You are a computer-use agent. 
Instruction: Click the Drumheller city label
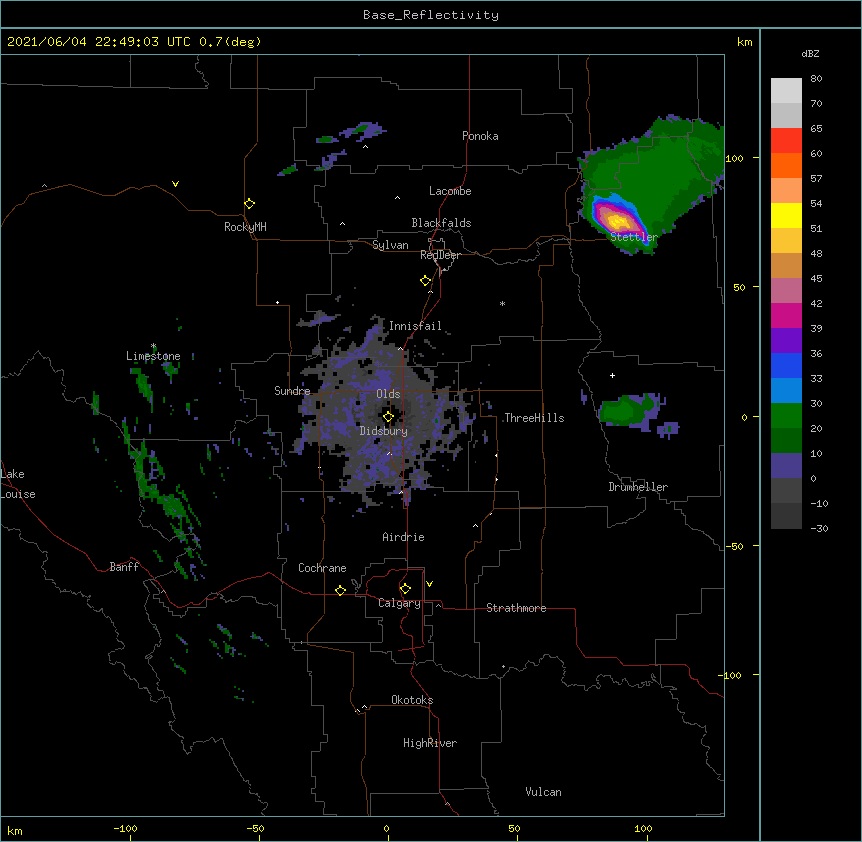638,487
